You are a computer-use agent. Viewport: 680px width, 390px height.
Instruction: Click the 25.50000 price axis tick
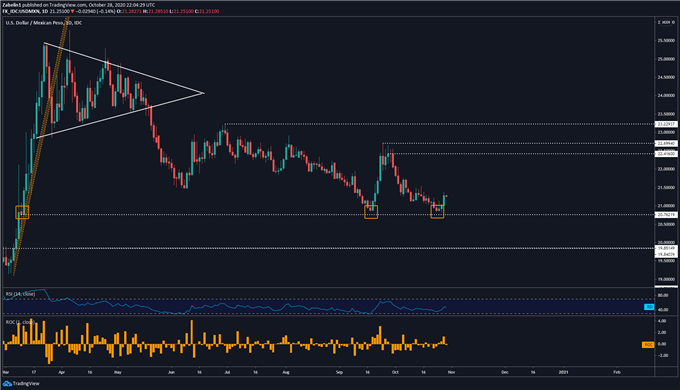[666, 41]
